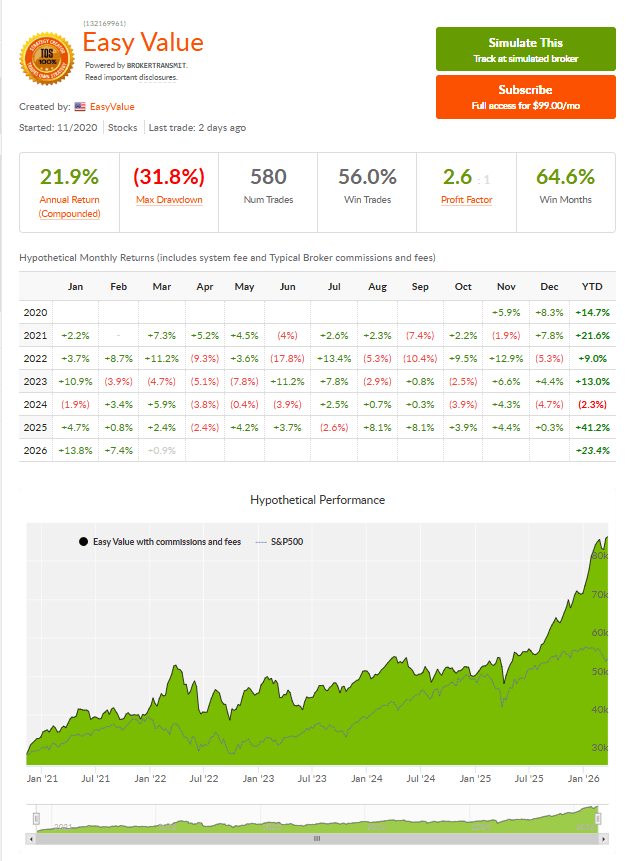Viewport: 633px width, 861px height.
Task: Open the Max Drawdown link
Action: pos(169,200)
